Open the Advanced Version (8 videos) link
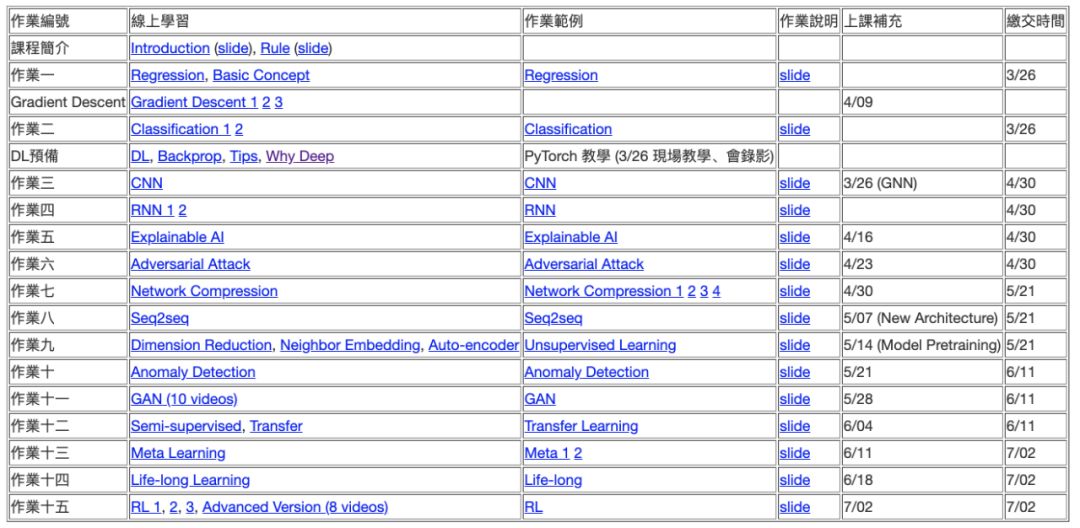Screen dimensions: 1080x528 295,507
